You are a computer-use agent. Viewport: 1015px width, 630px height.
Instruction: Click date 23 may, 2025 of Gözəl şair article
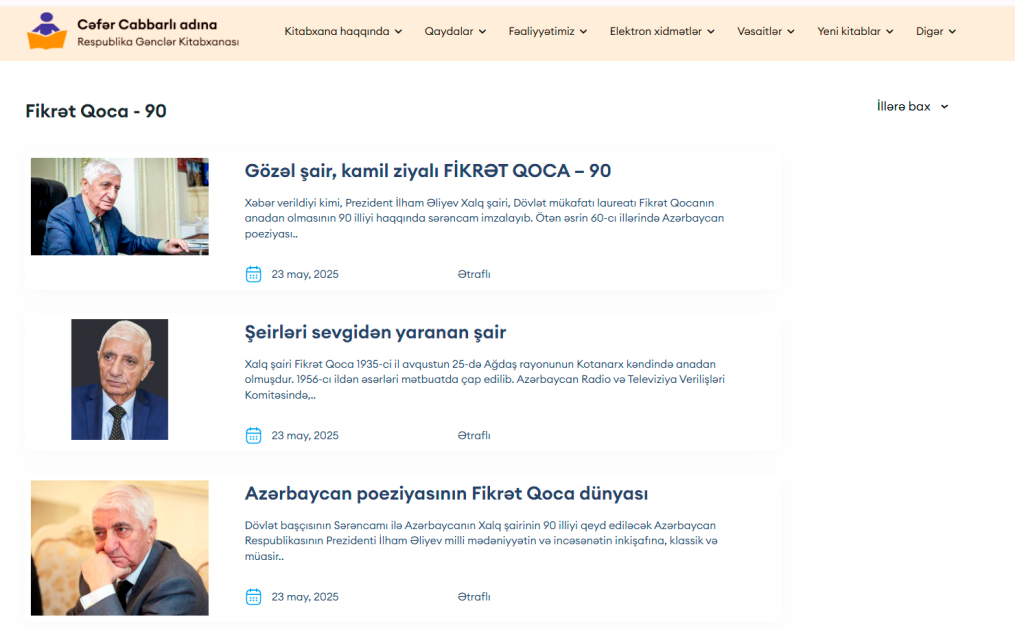pyautogui.click(x=305, y=275)
